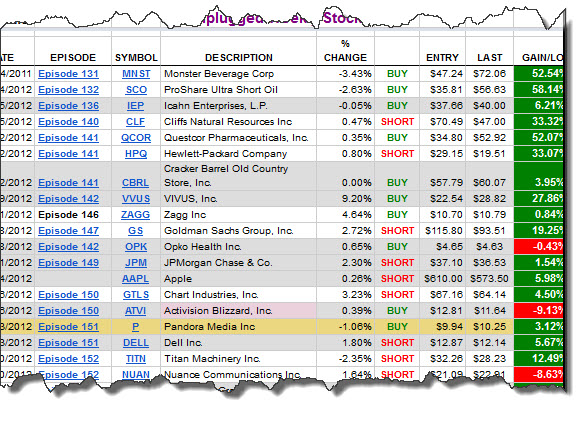This screenshot has height=421, width=587.
Task: Click the QCOR ticker symbol link
Action: point(136,138)
